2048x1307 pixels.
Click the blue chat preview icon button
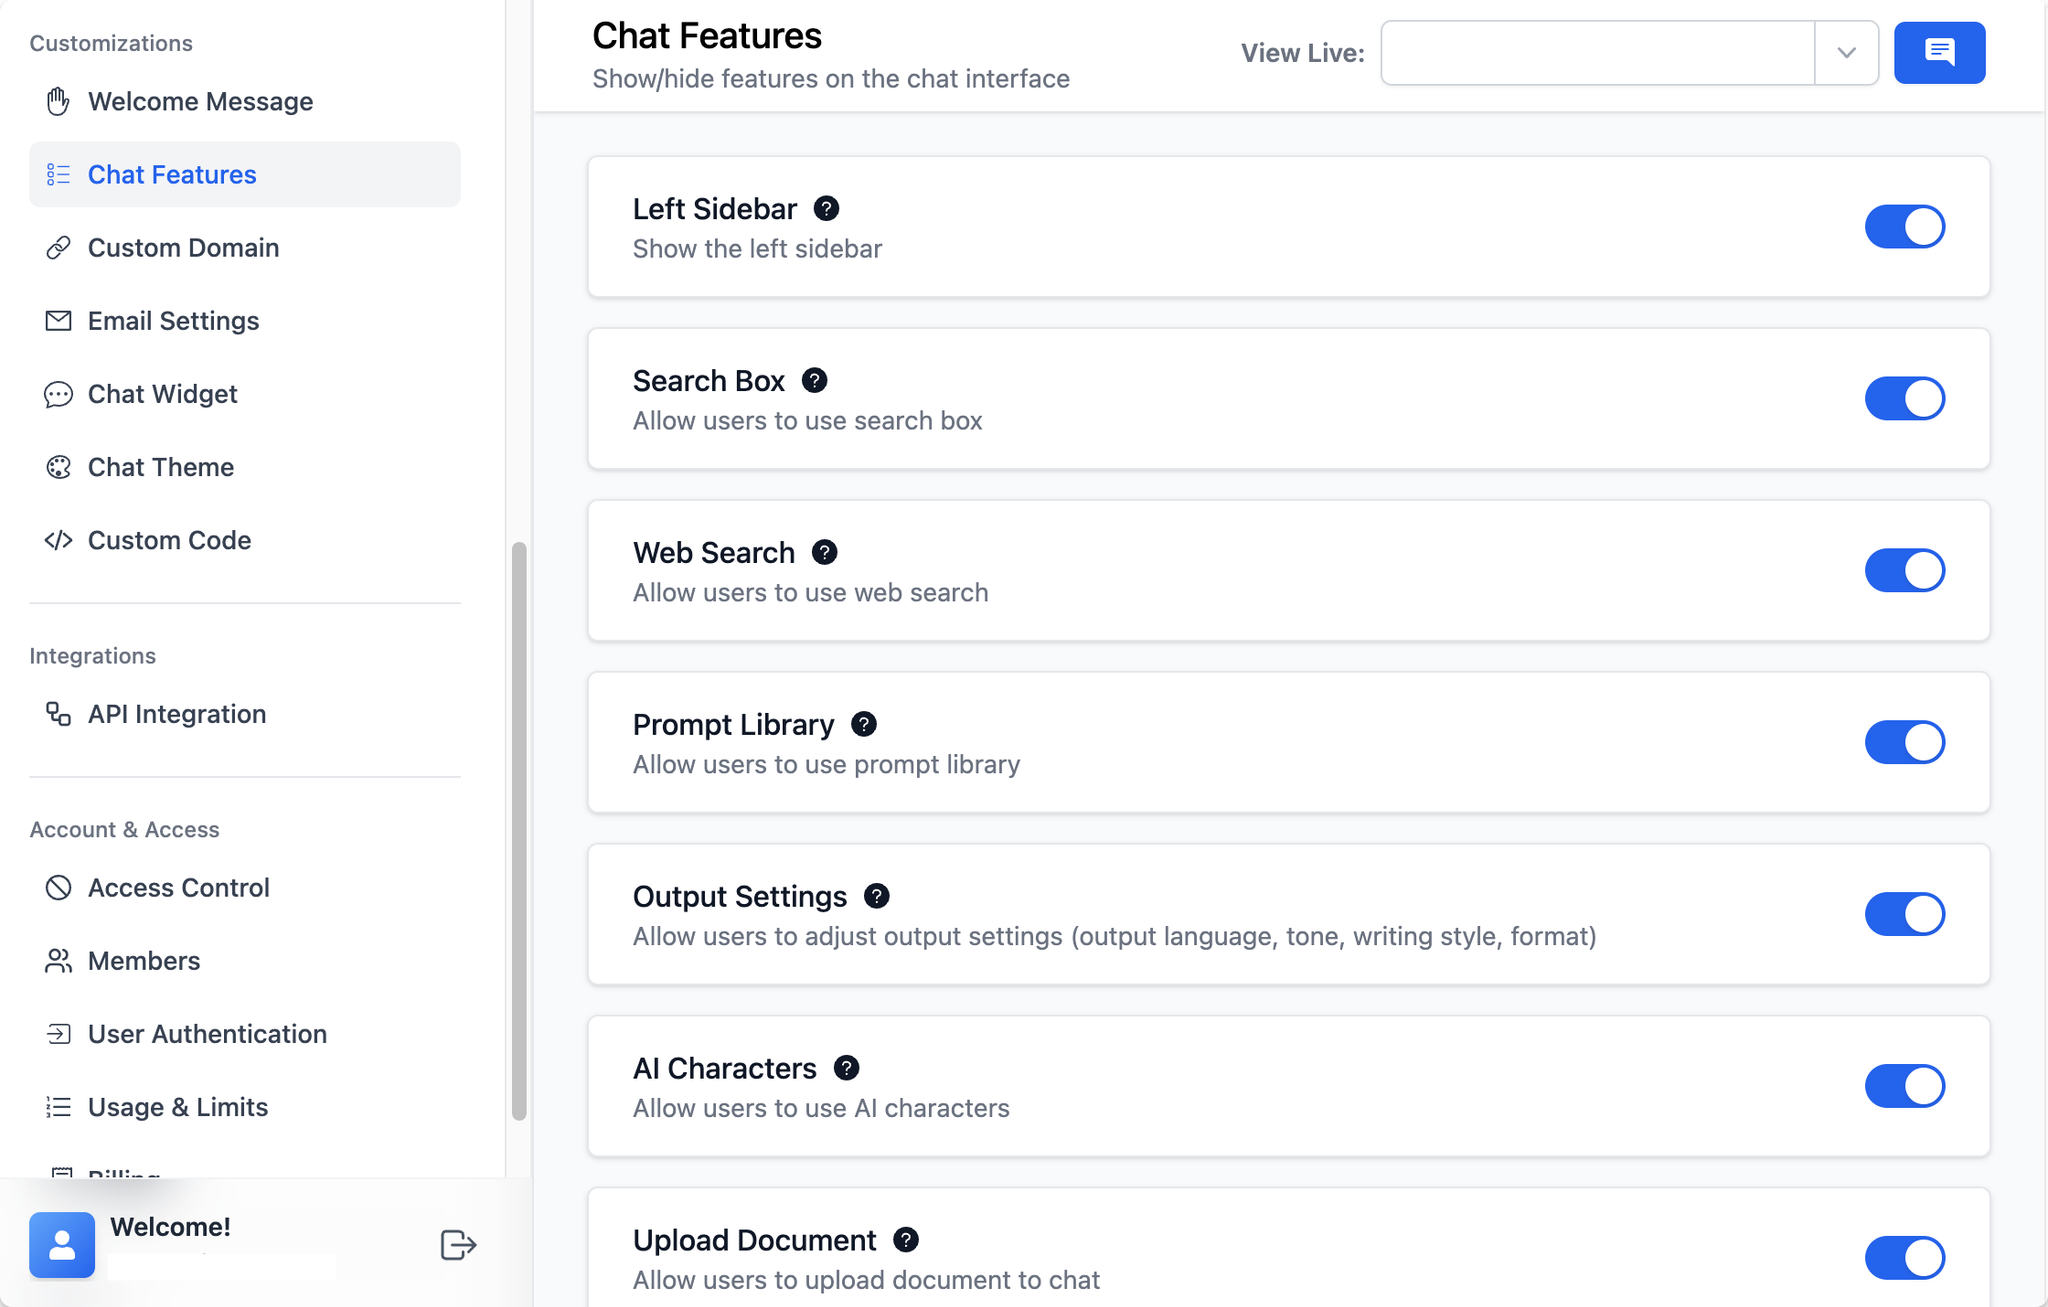1939,53
